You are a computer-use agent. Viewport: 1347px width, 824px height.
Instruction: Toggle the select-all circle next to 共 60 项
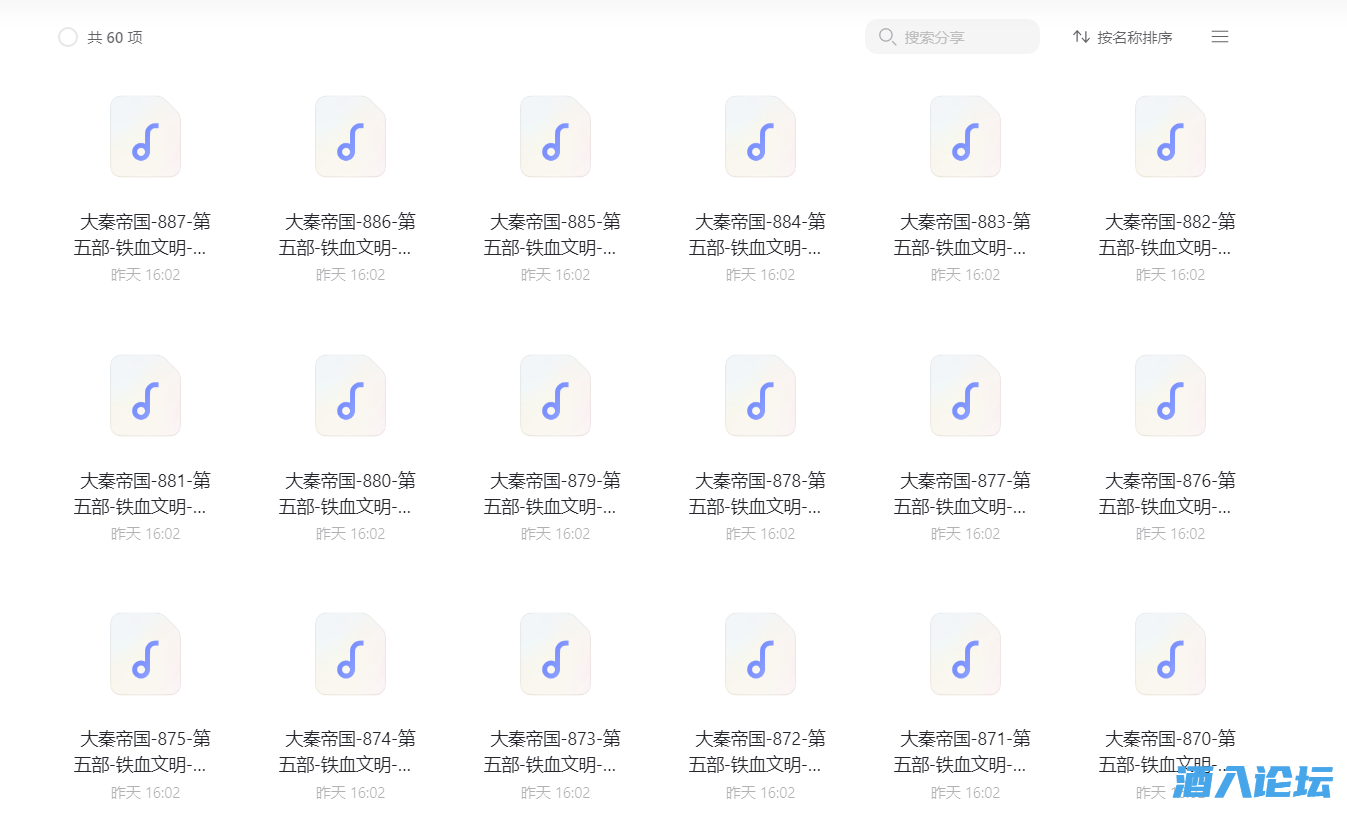coord(68,37)
